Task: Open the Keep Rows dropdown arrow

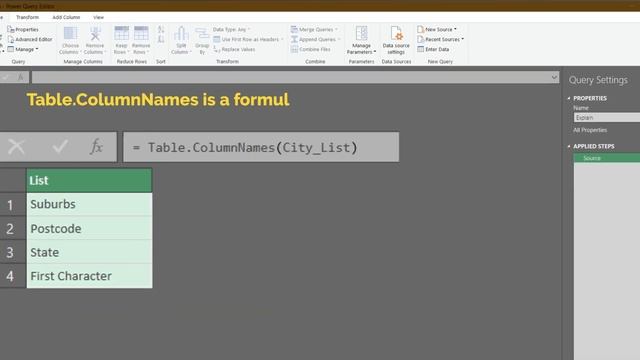Action: point(128,52)
